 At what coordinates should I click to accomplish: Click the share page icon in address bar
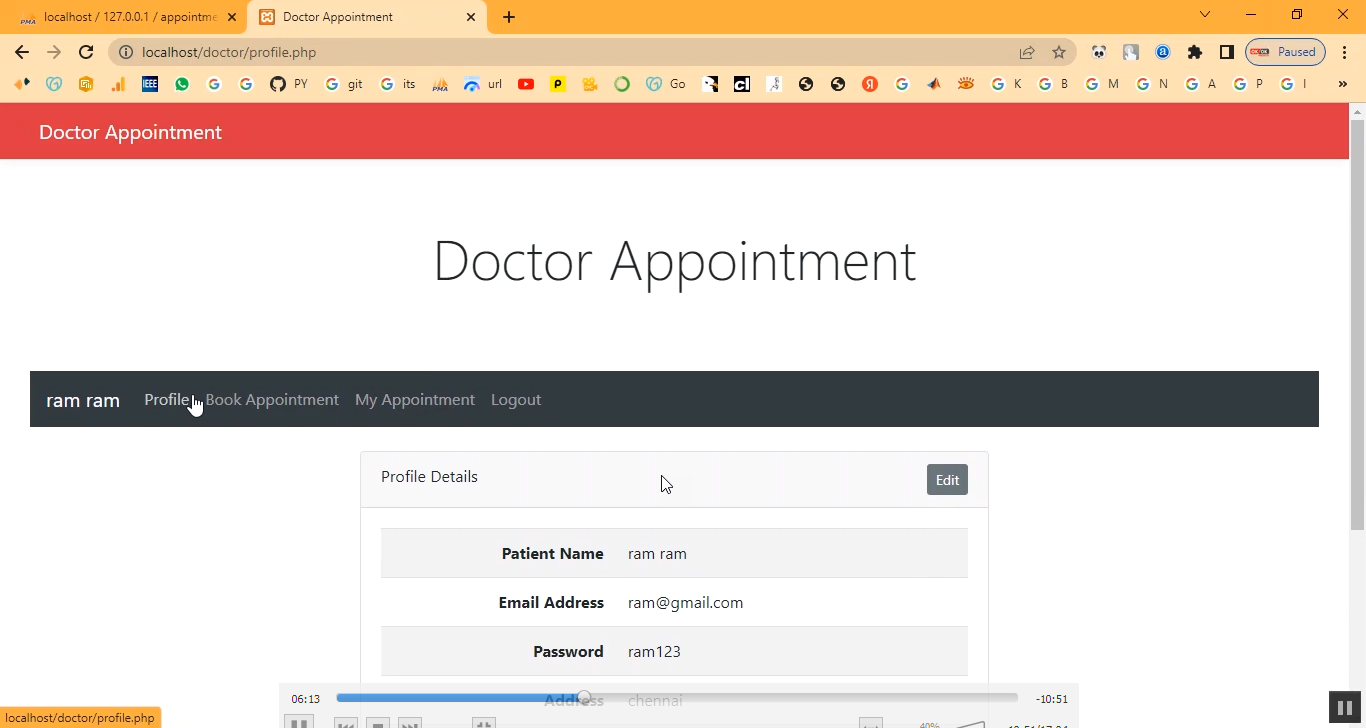coord(1027,52)
